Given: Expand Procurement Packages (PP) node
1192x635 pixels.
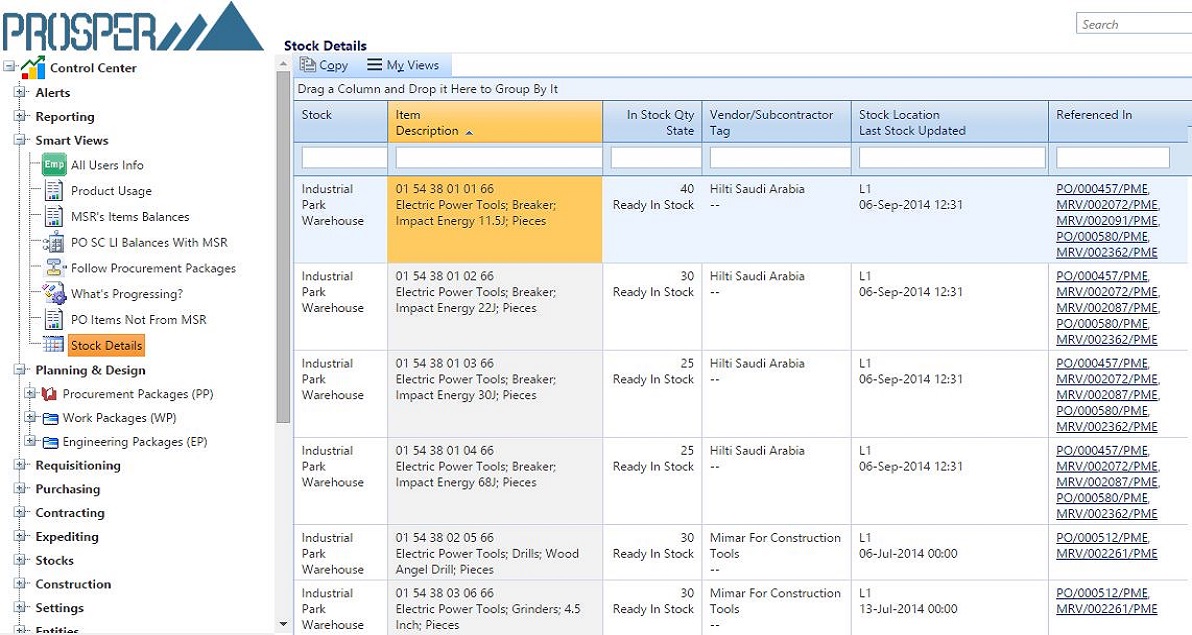Looking at the screenshot, I should pos(30,394).
